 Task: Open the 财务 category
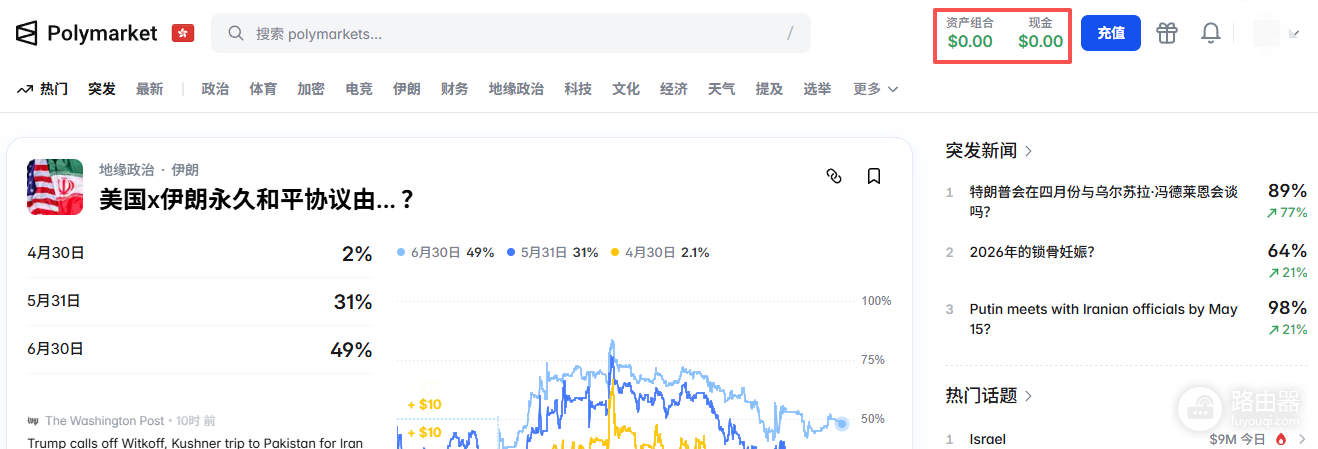pos(455,89)
